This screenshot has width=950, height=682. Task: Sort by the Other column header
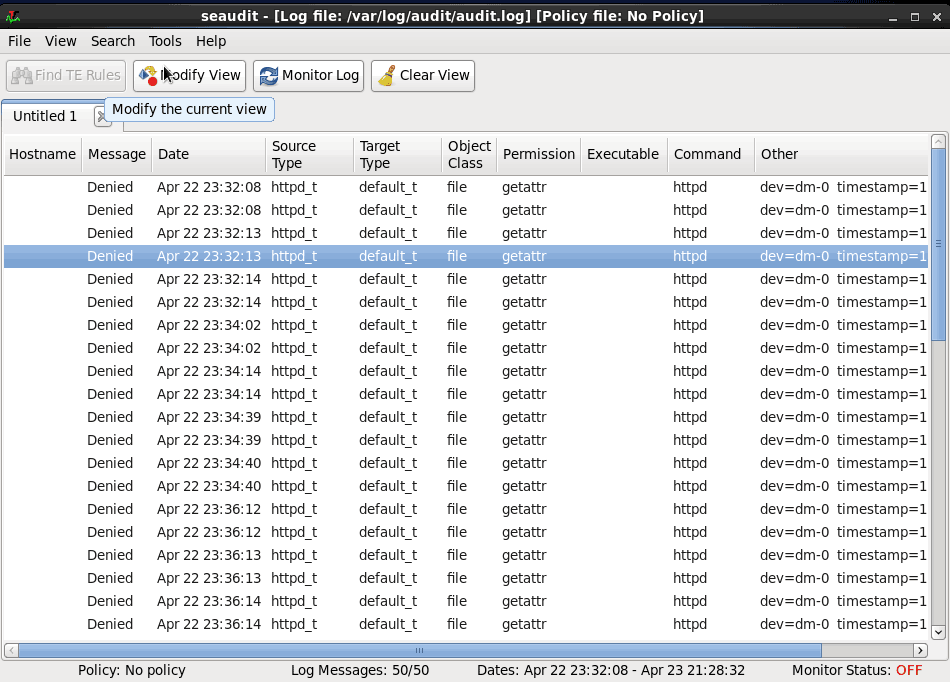coord(842,154)
